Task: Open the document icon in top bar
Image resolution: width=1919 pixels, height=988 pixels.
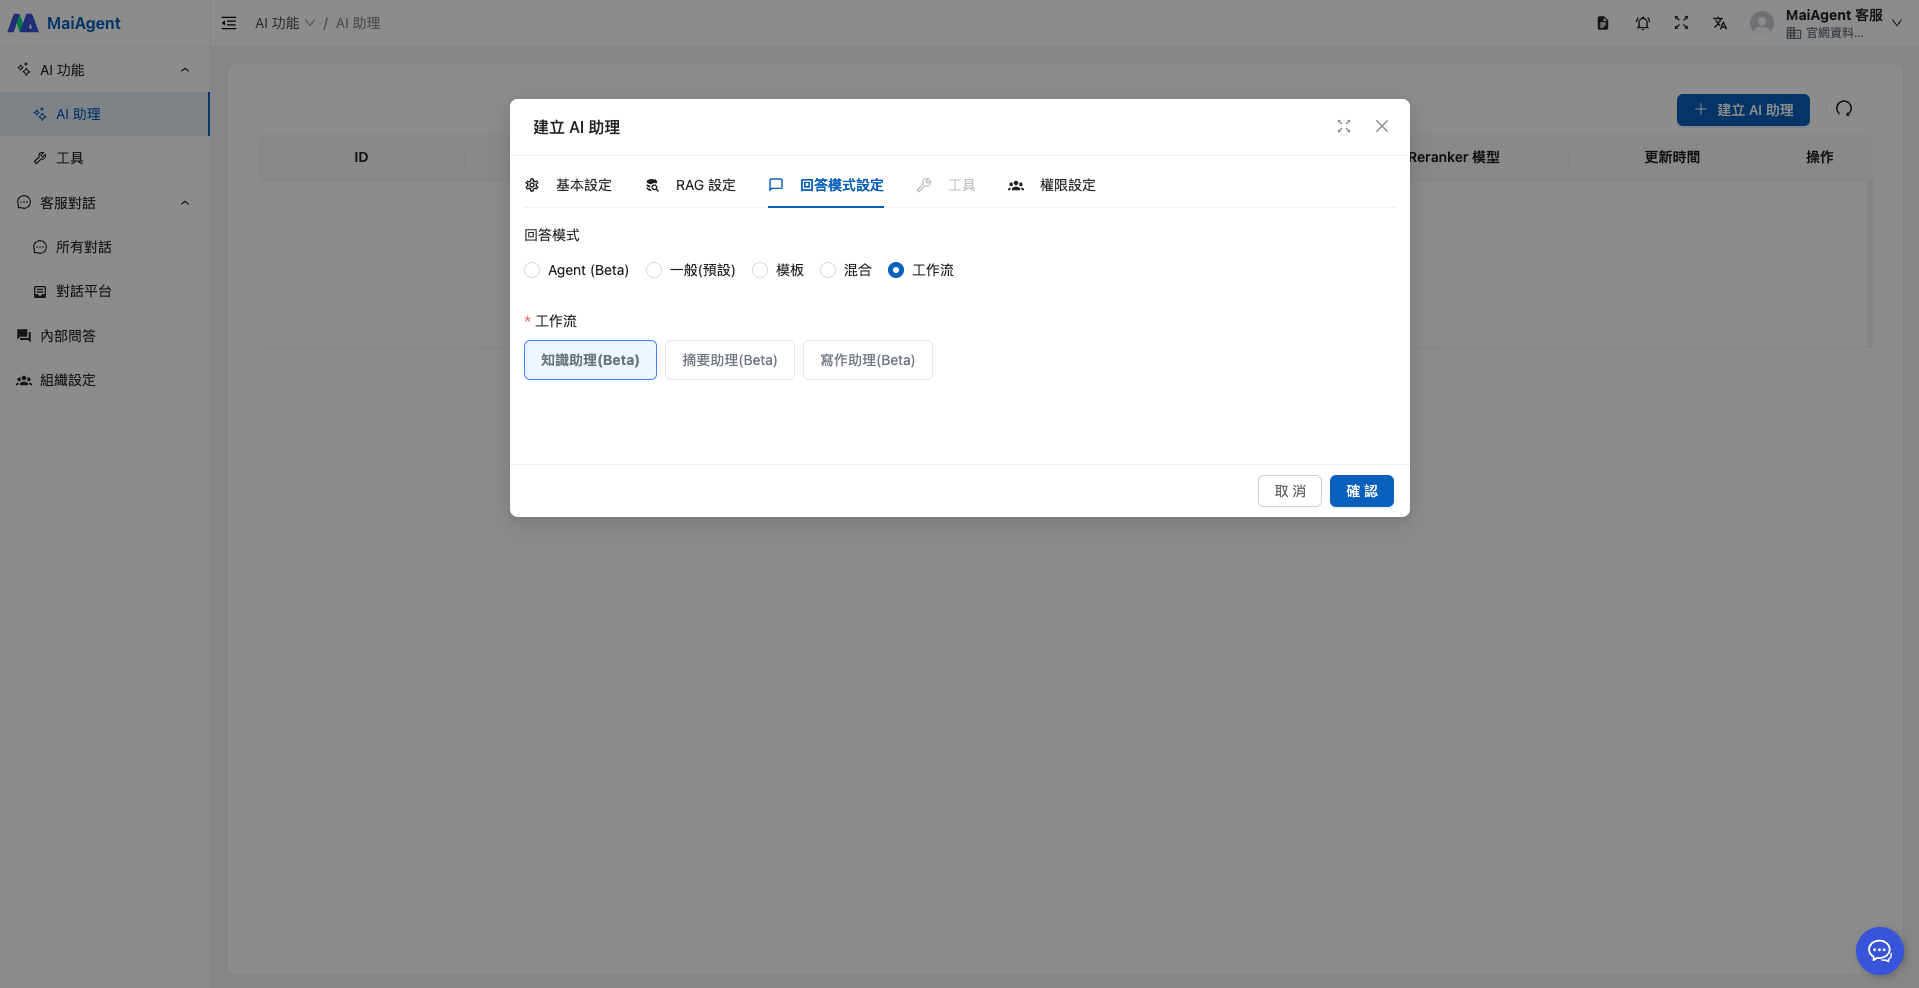Action: point(1603,23)
